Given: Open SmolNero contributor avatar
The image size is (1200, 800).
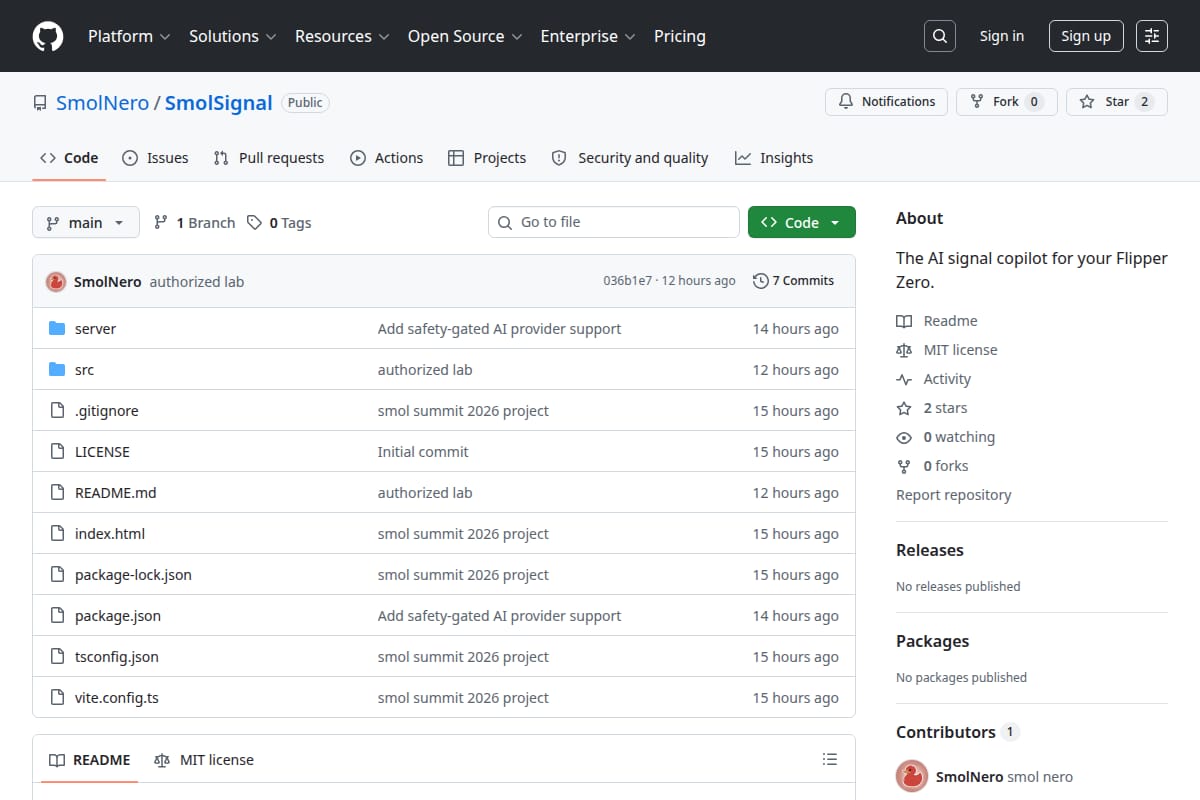Looking at the screenshot, I should [912, 777].
